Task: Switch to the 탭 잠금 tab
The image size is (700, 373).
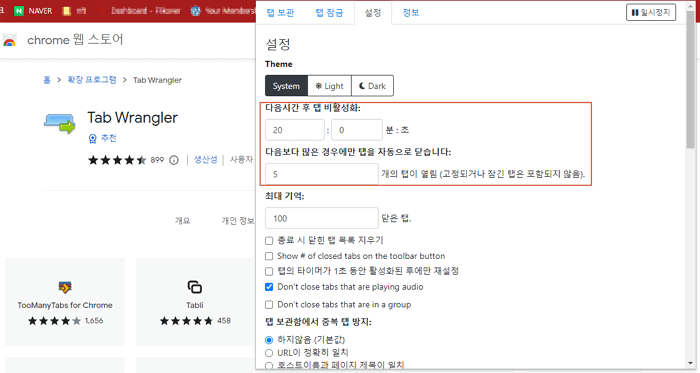Action: click(x=329, y=12)
